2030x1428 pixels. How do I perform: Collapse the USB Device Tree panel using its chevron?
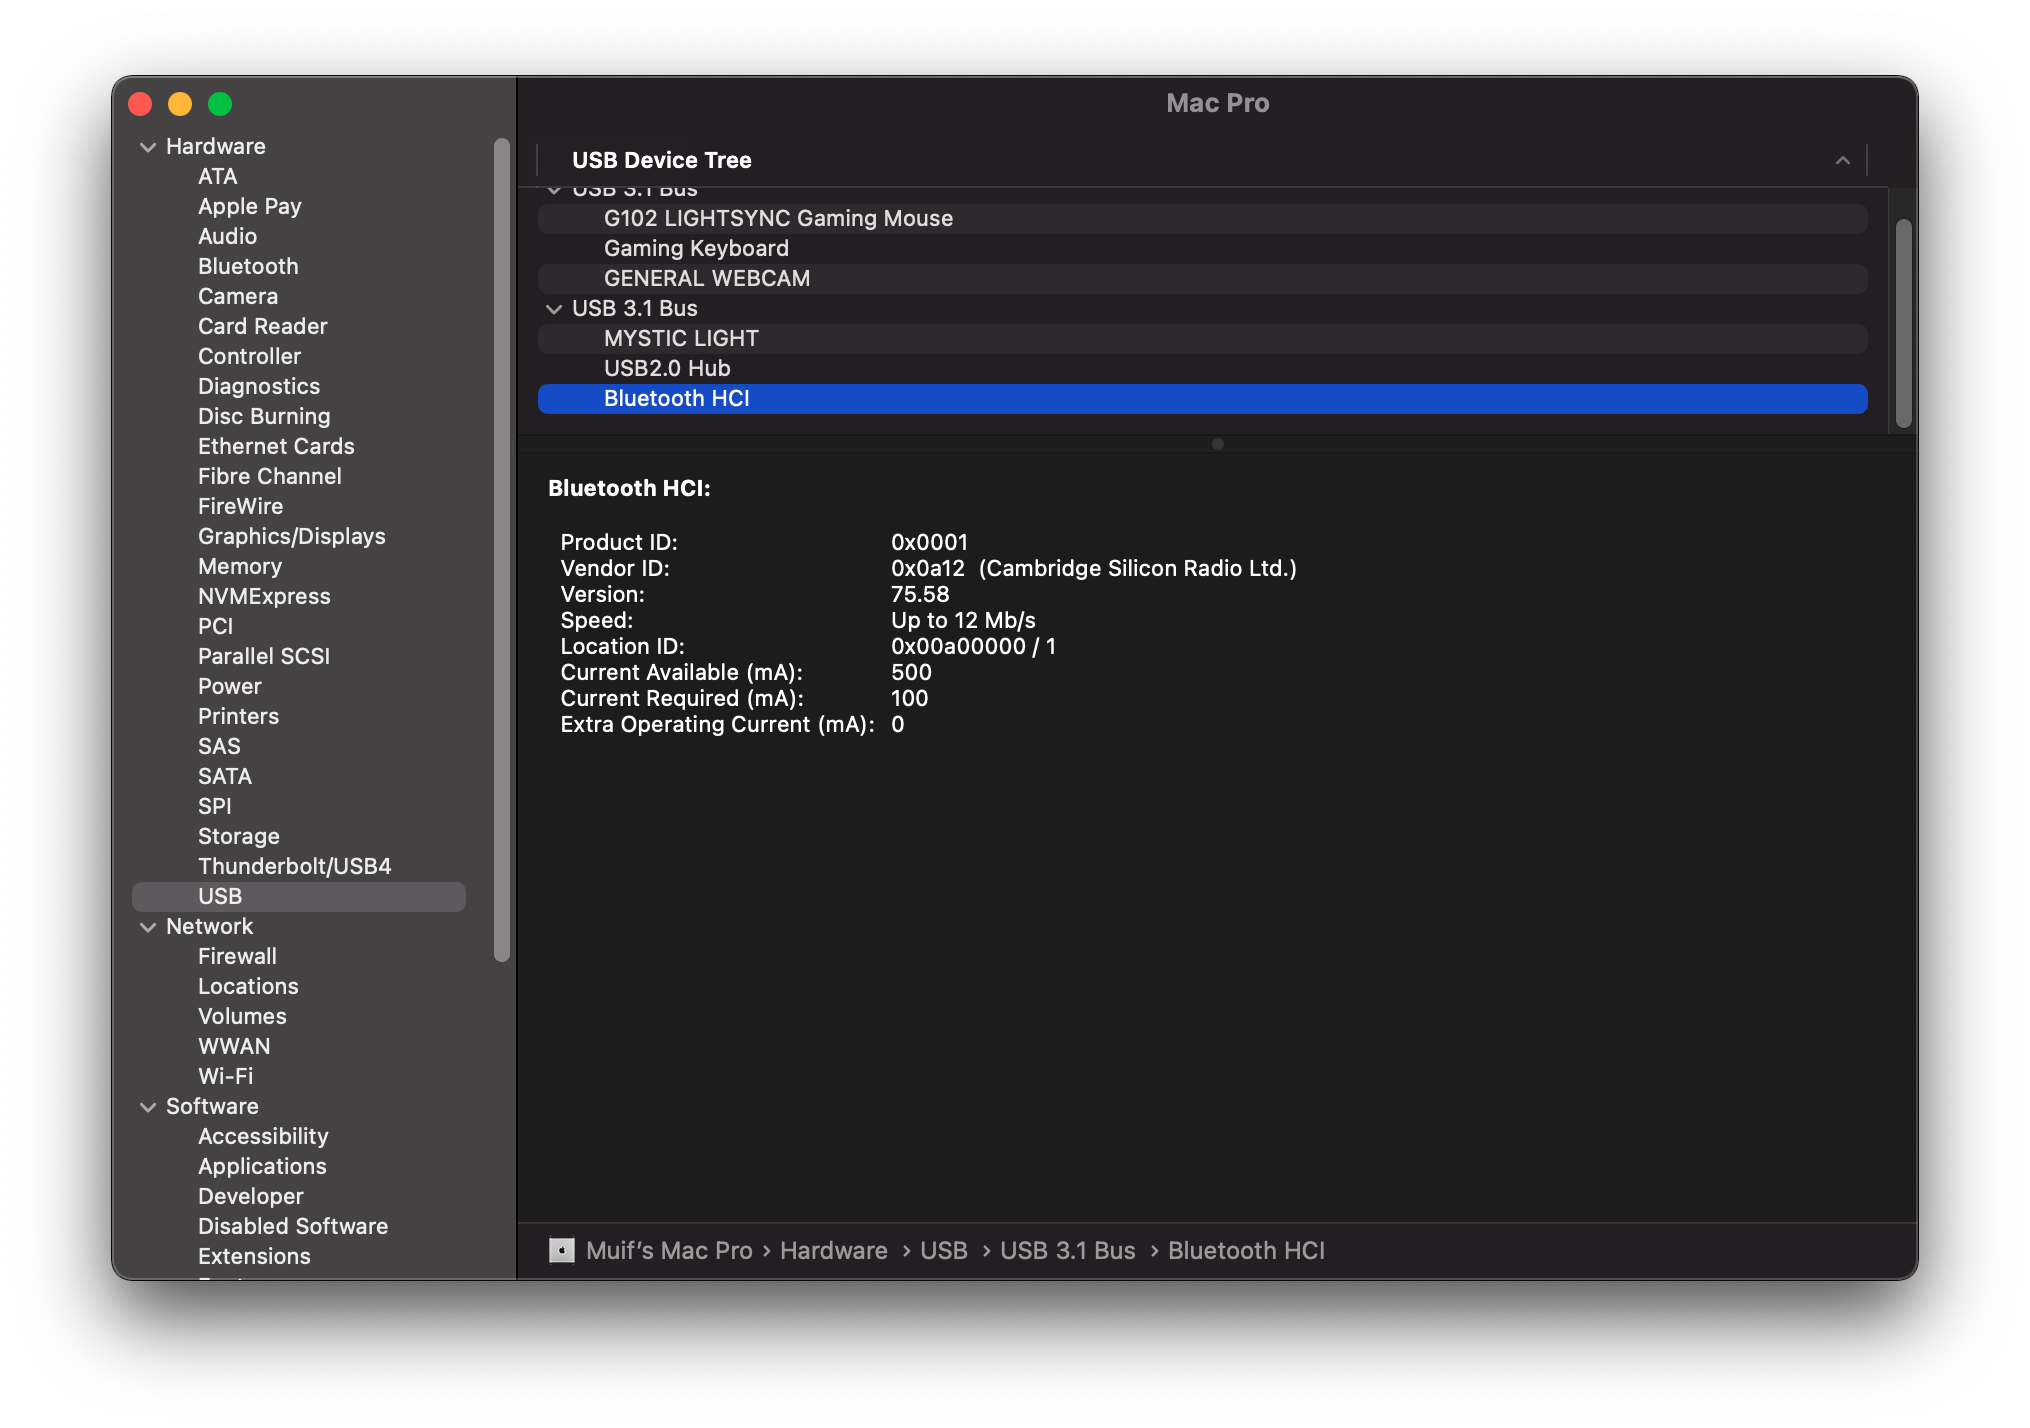click(x=1843, y=160)
